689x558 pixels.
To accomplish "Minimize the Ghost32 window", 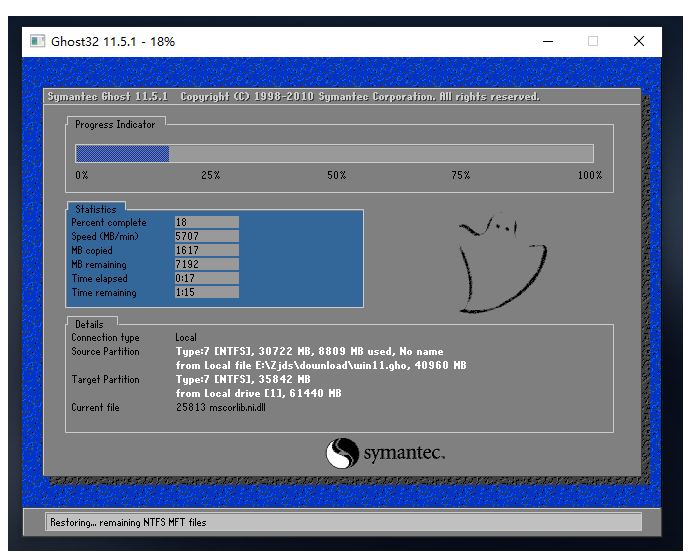I will click(548, 41).
